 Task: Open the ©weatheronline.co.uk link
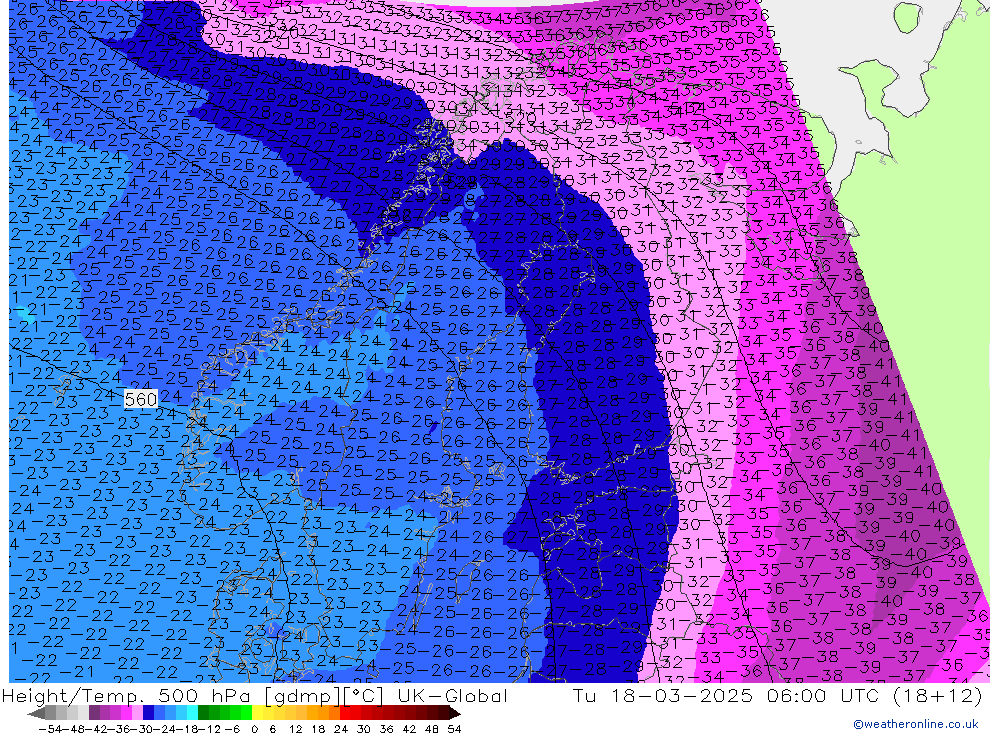tap(915, 724)
